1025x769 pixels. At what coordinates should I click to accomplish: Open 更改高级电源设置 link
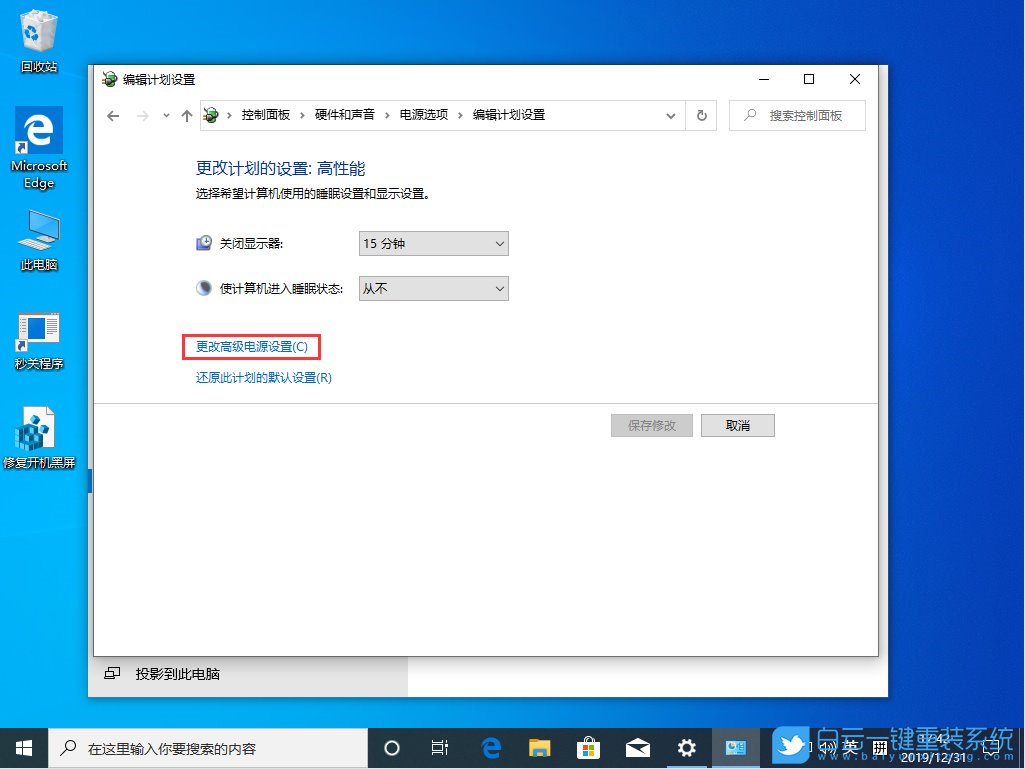click(251, 346)
